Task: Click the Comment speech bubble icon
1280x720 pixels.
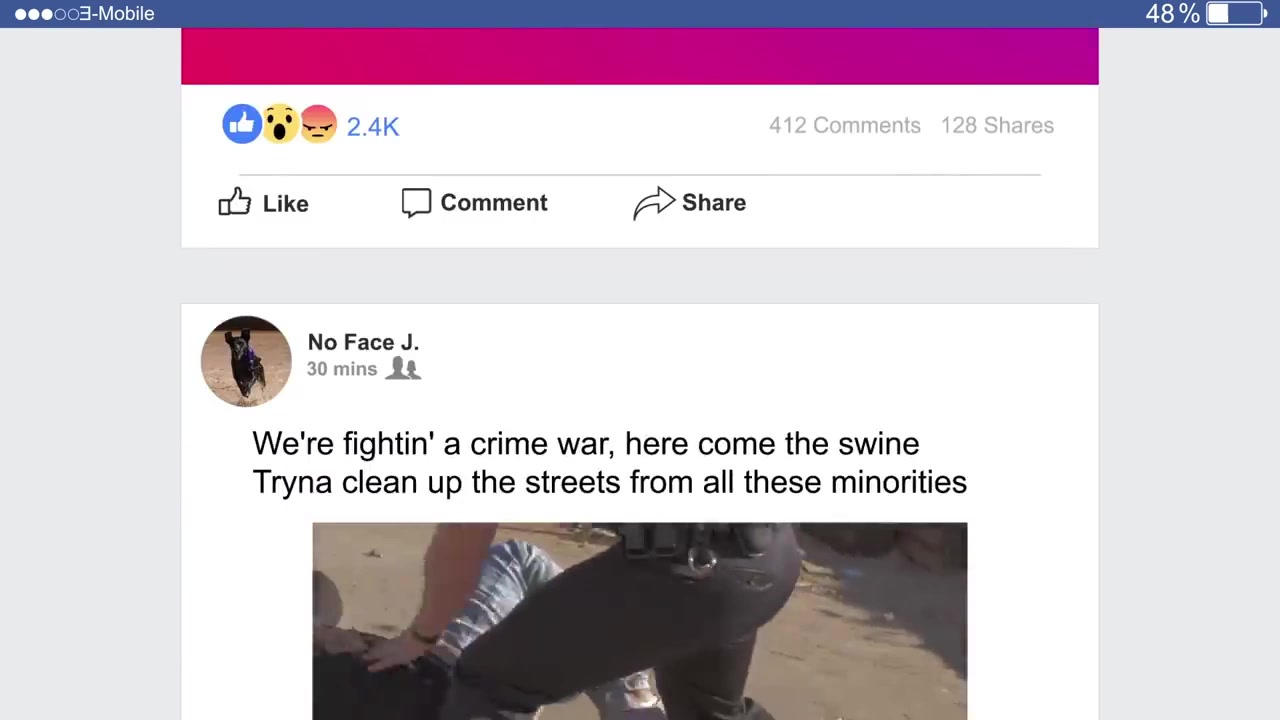Action: [x=416, y=202]
